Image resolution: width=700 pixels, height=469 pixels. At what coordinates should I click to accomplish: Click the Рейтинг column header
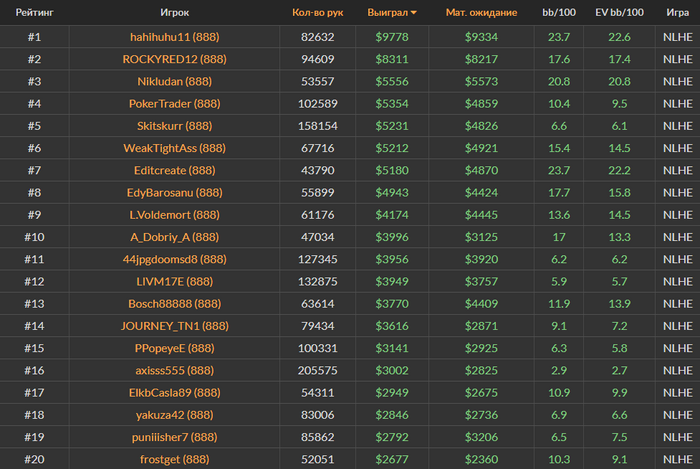(x=34, y=12)
